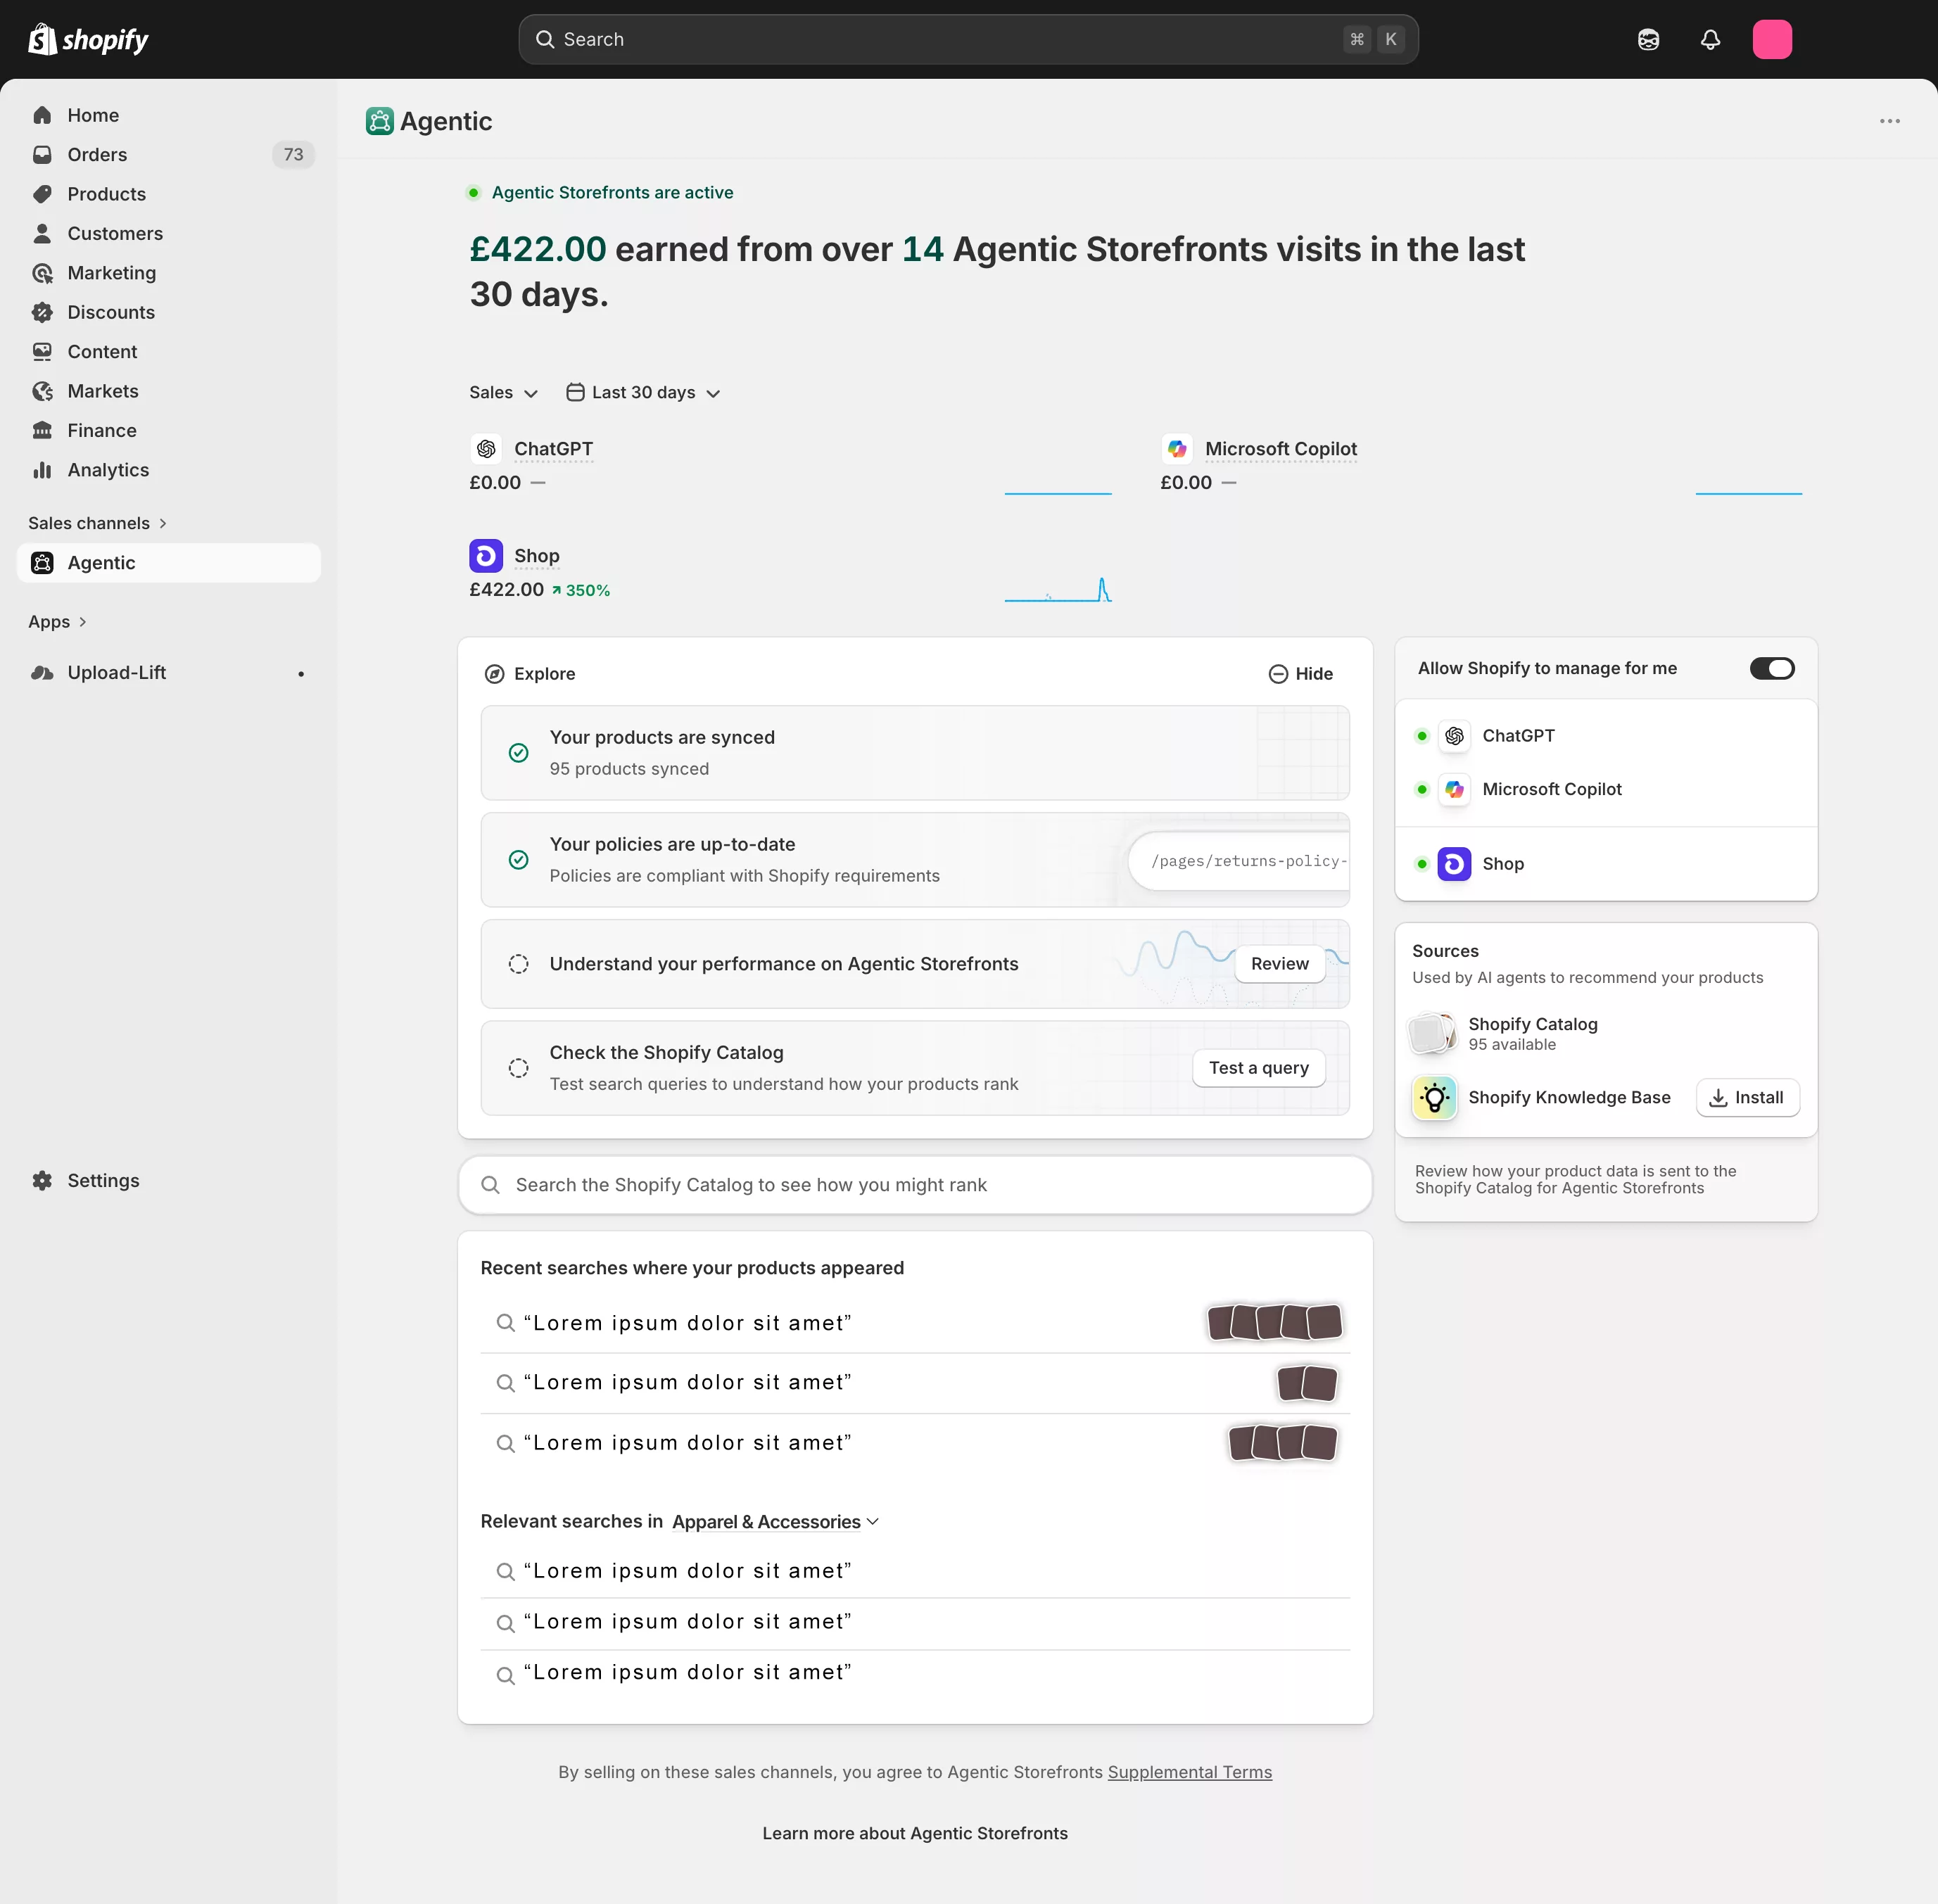
Task: Click the Shop sales sparkline chart
Action: (x=1057, y=590)
